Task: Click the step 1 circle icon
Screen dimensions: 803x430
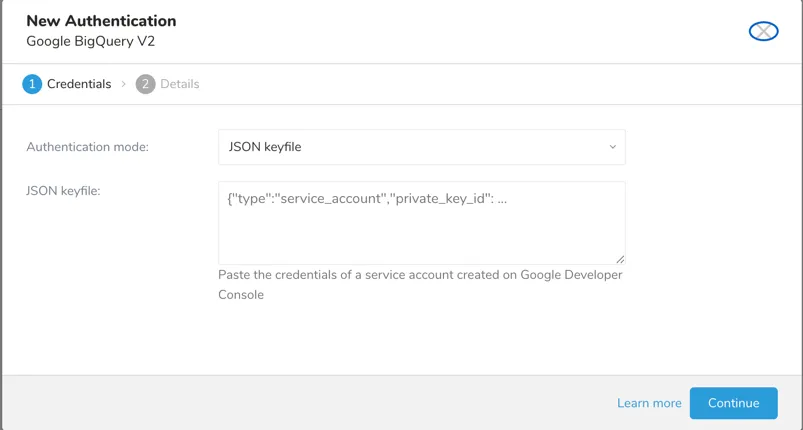Action: click(x=32, y=84)
